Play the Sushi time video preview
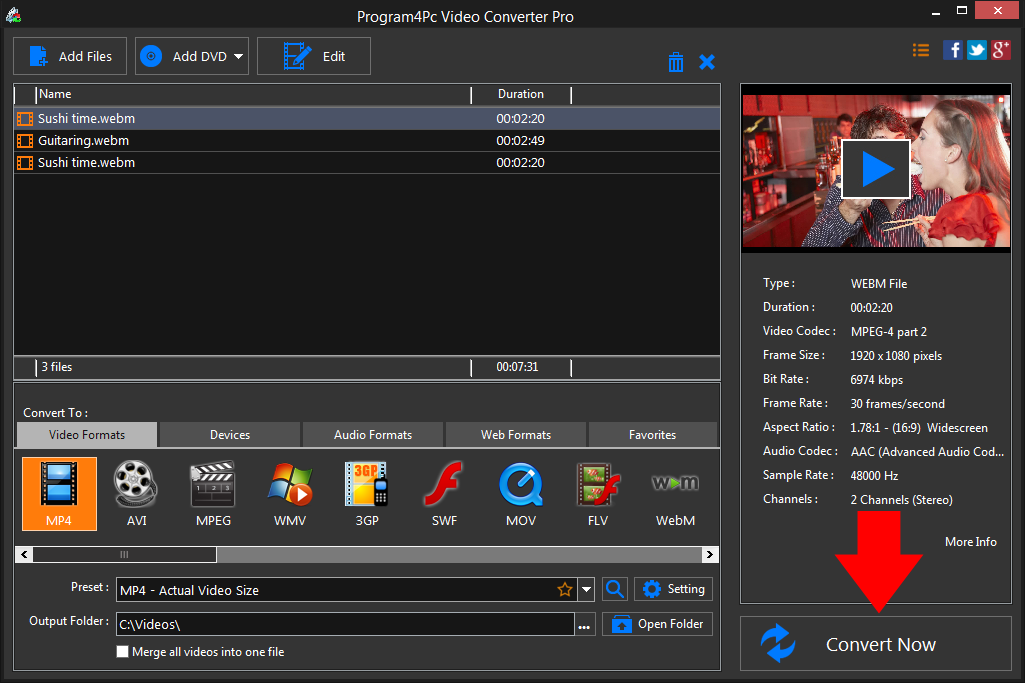This screenshot has height=683, width=1025. point(875,167)
